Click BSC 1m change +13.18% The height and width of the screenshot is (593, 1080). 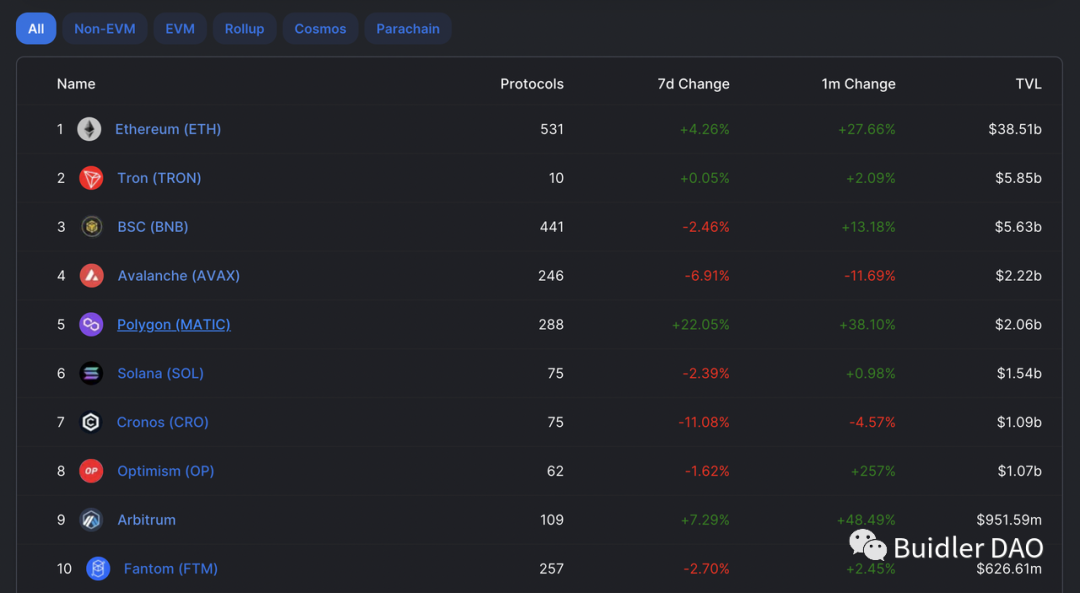[868, 227]
